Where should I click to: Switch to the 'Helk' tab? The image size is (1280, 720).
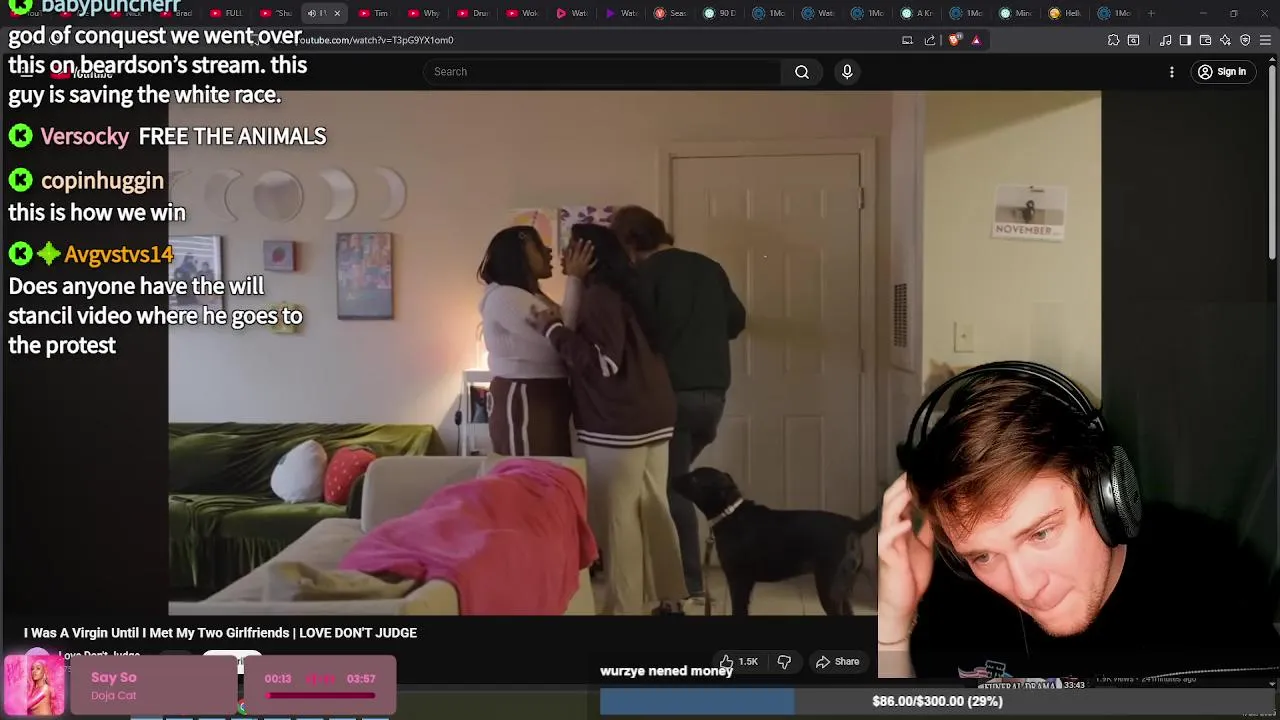pyautogui.click(x=1065, y=13)
